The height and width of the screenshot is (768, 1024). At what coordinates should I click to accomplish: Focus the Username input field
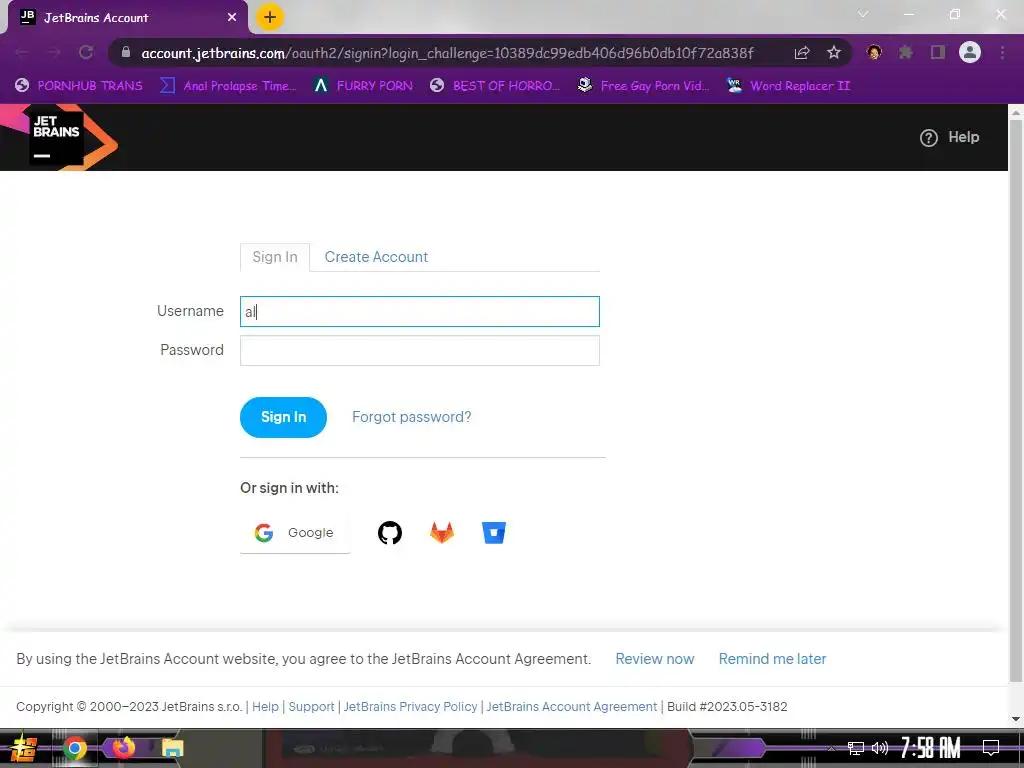(x=420, y=312)
